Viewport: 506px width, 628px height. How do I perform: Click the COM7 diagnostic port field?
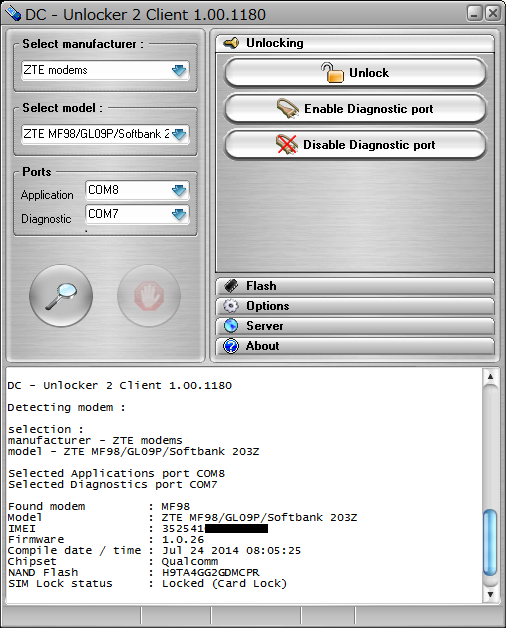(x=137, y=214)
